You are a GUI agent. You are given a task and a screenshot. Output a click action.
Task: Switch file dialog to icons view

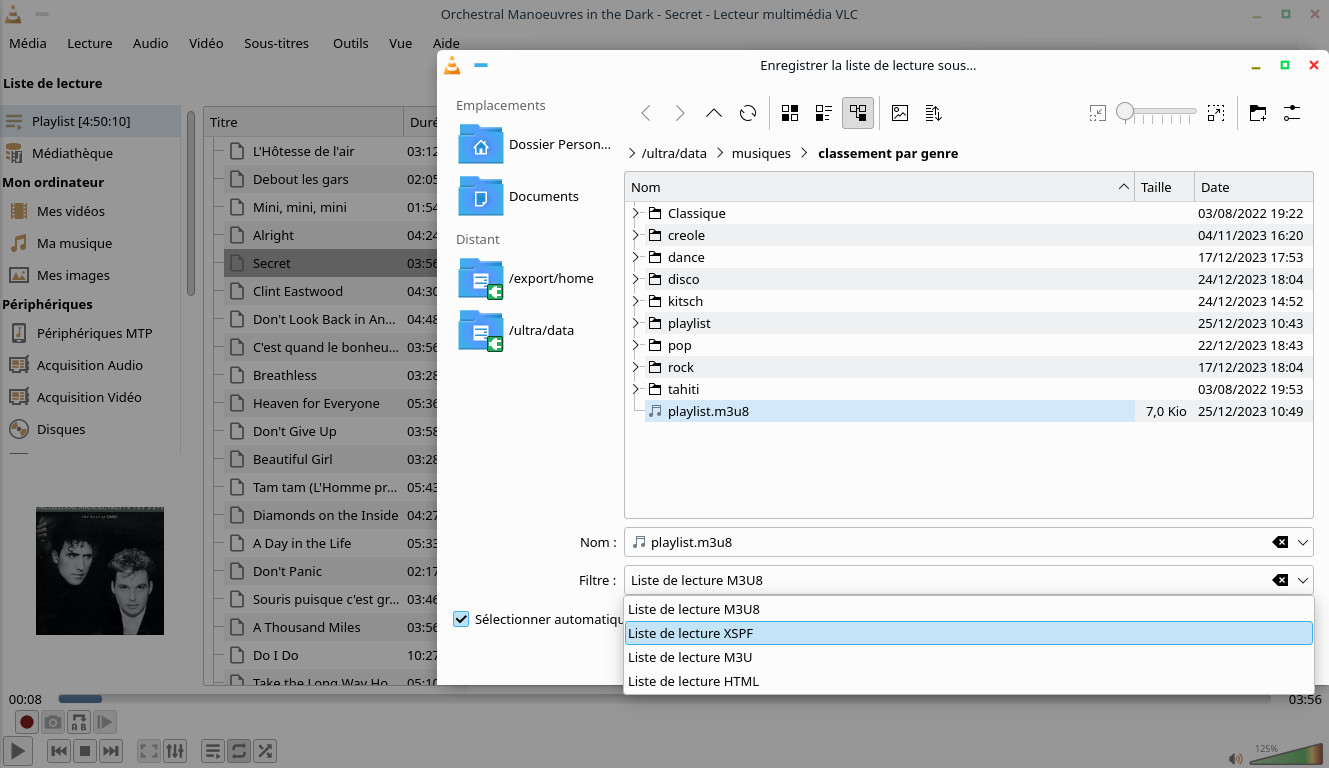pyautogui.click(x=790, y=113)
